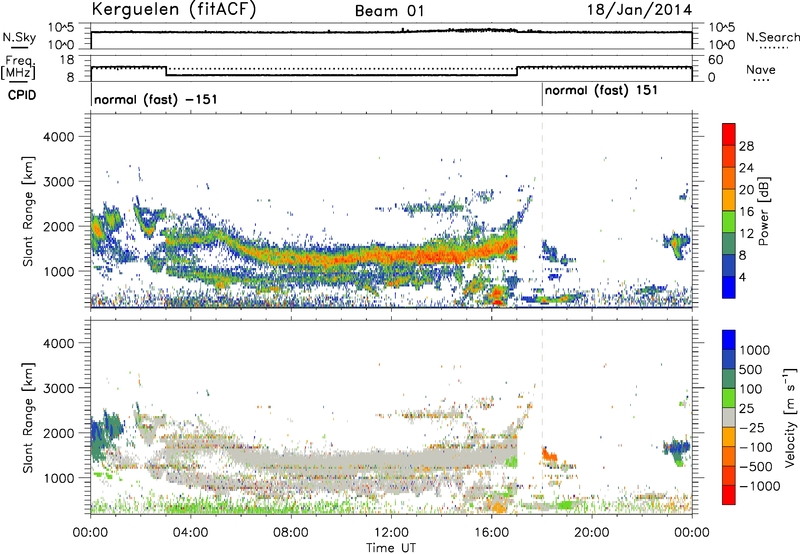This screenshot has width=800, height=554.
Task: Select the "Freq. [MHz]" axis label
Action: pyautogui.click(x=19, y=68)
